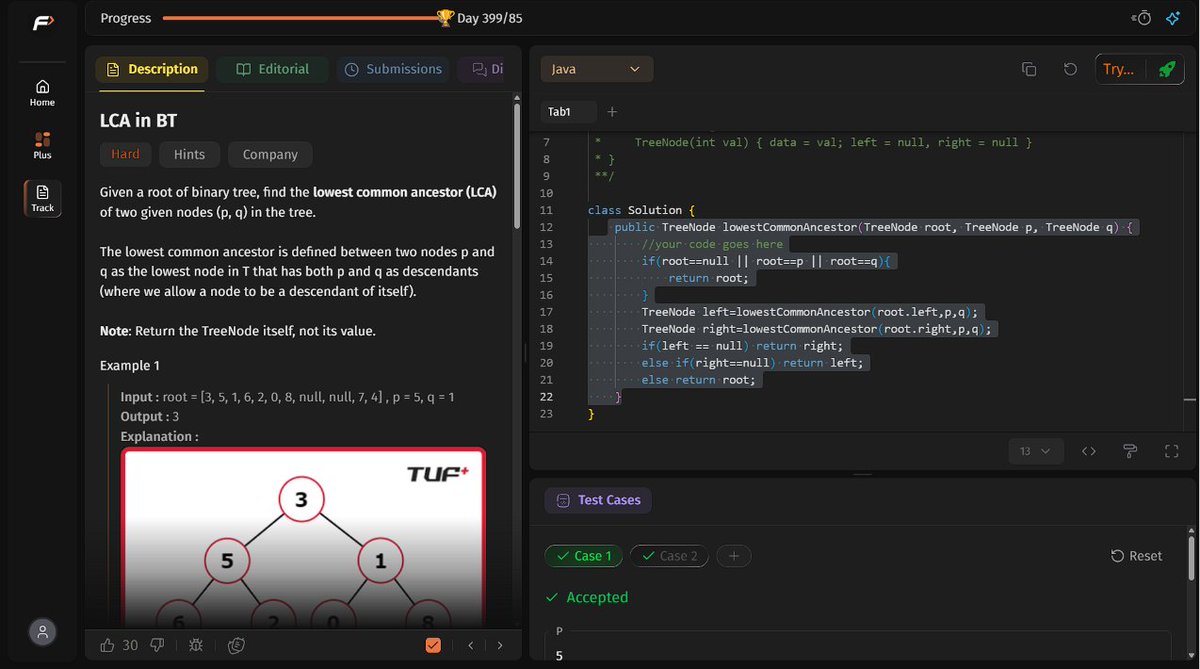
Task: Open the Plus section in sidebar
Action: [x=42, y=145]
